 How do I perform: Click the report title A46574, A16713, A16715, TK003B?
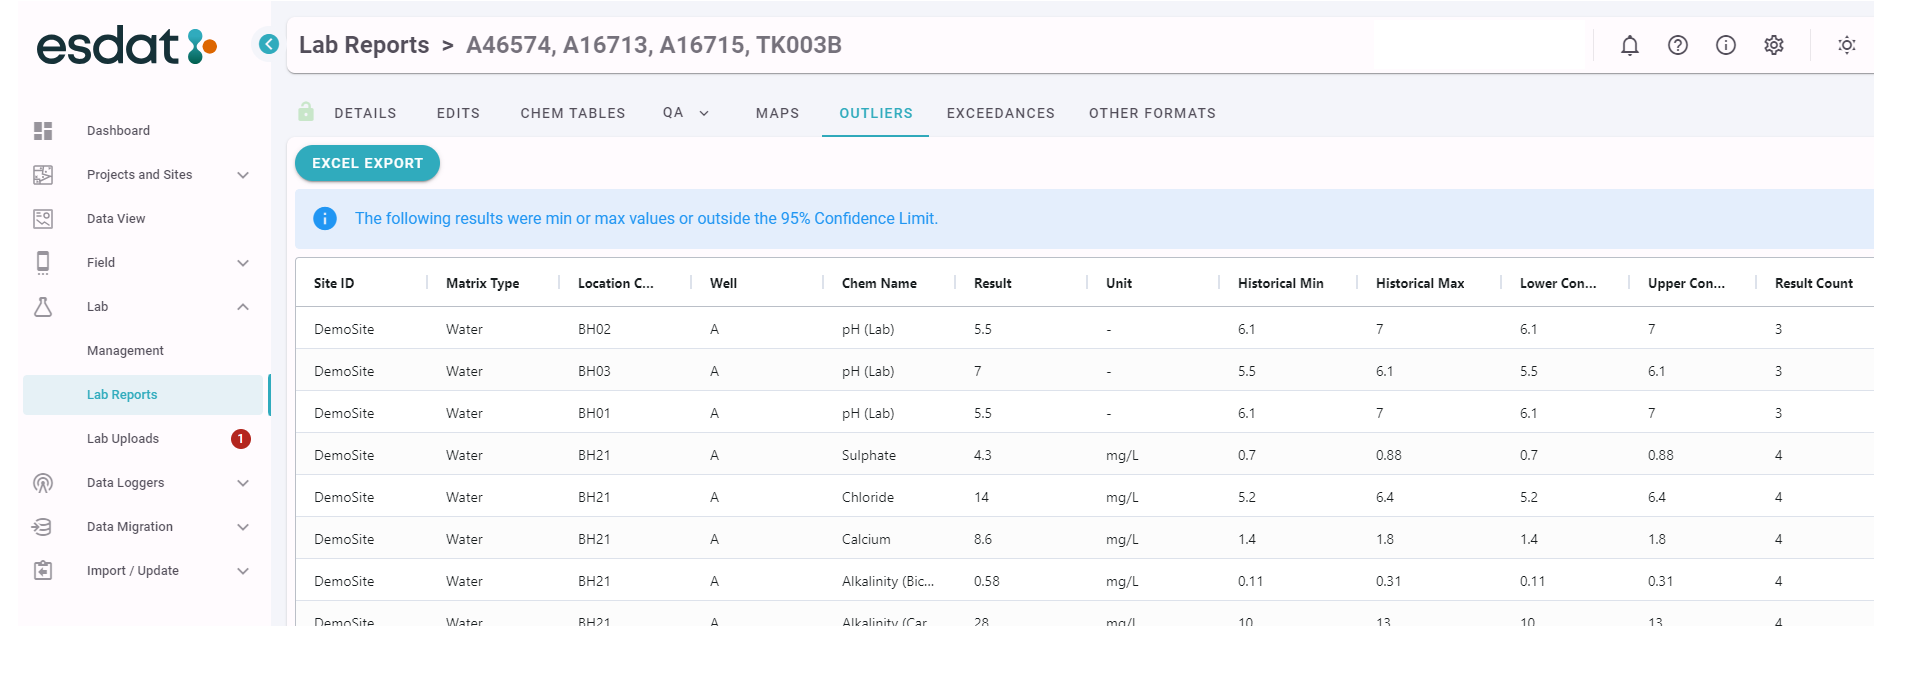[654, 45]
